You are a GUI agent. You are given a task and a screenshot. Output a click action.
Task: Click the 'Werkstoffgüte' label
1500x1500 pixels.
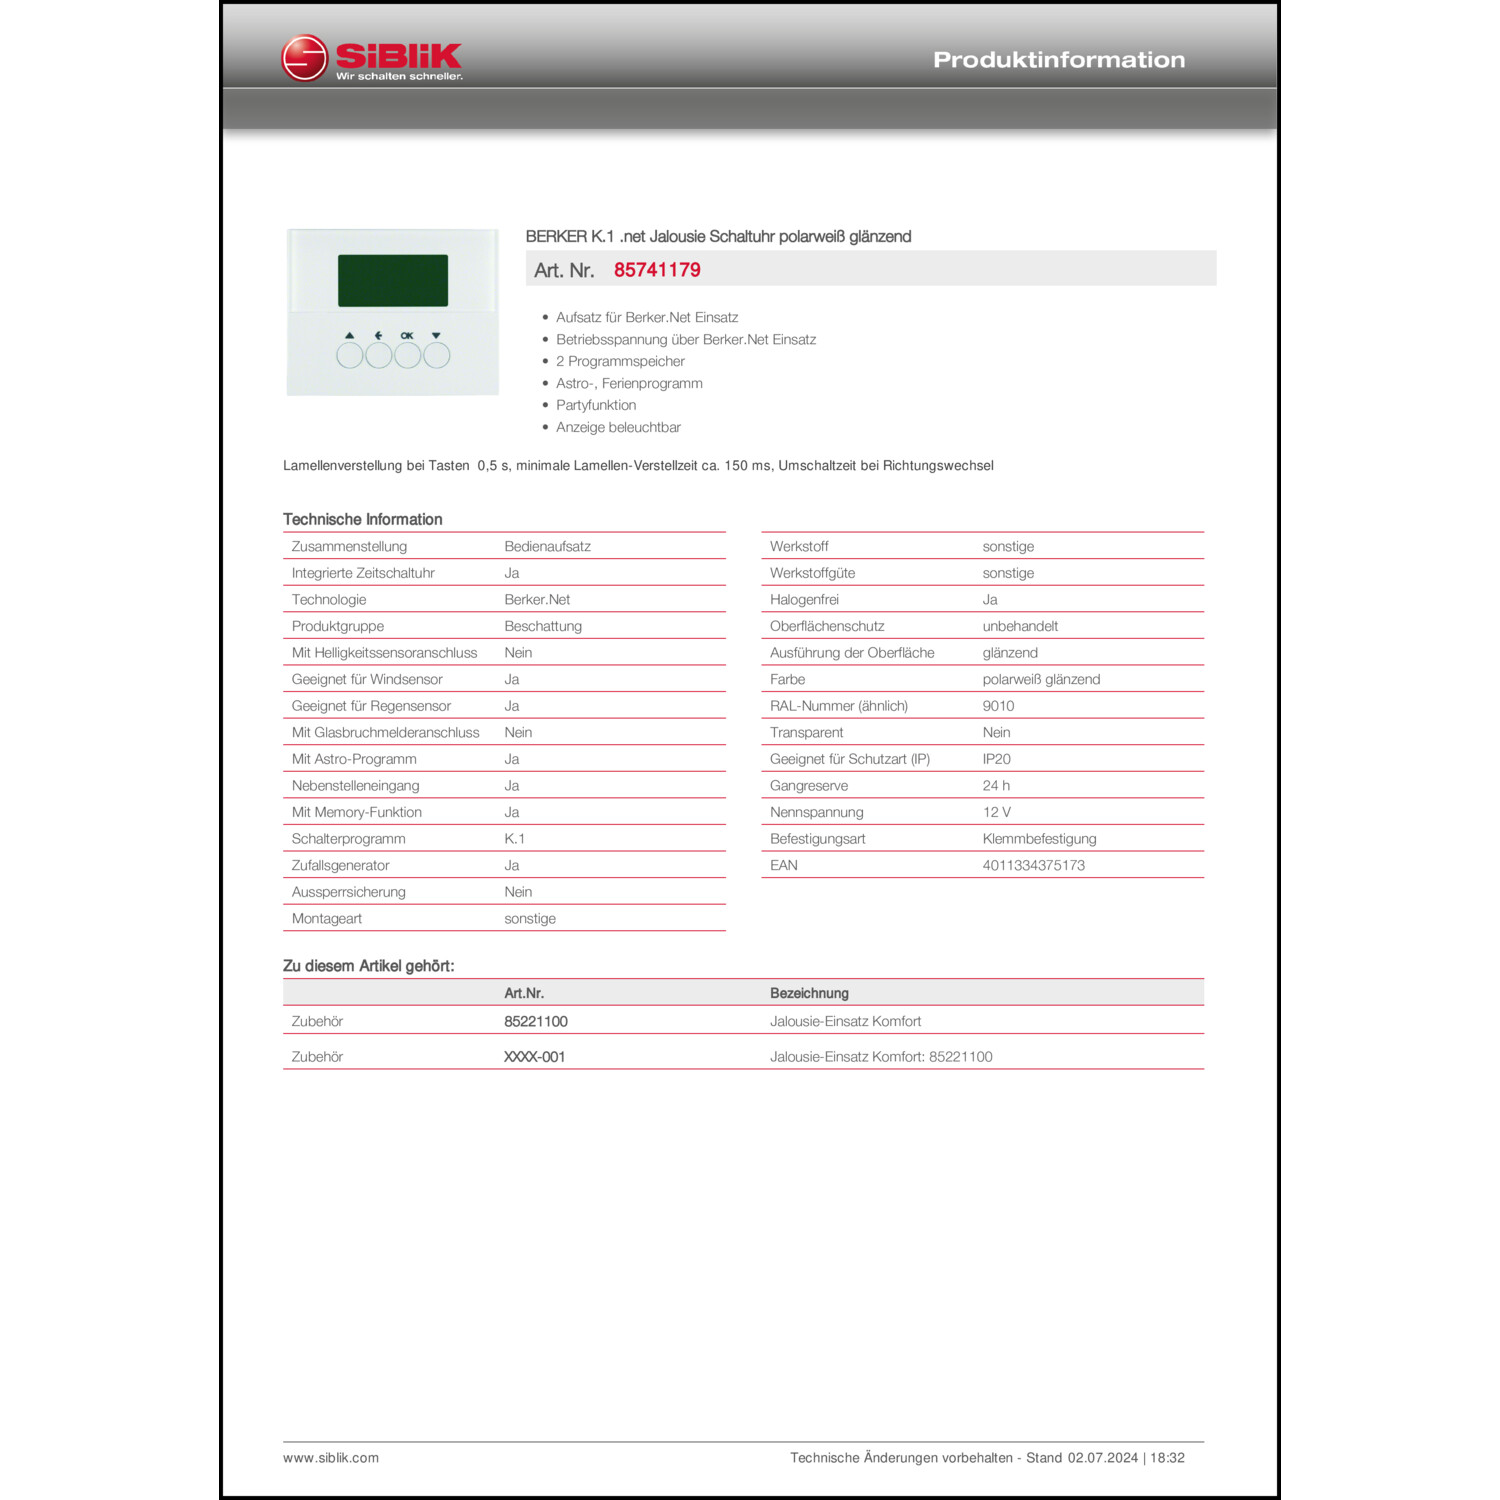[812, 573]
